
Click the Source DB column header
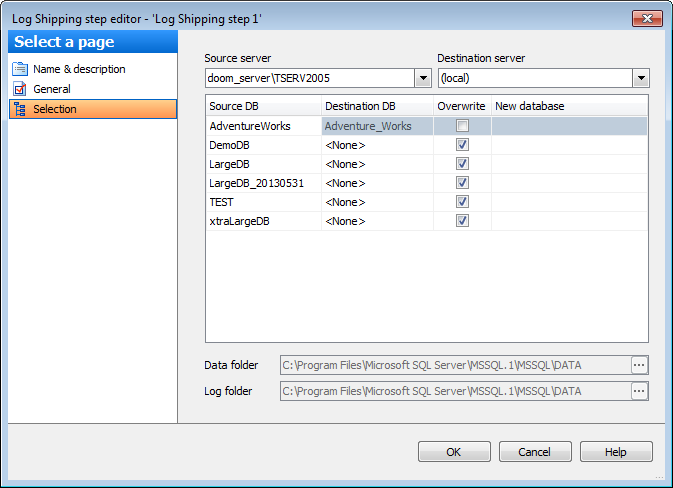[x=264, y=106]
